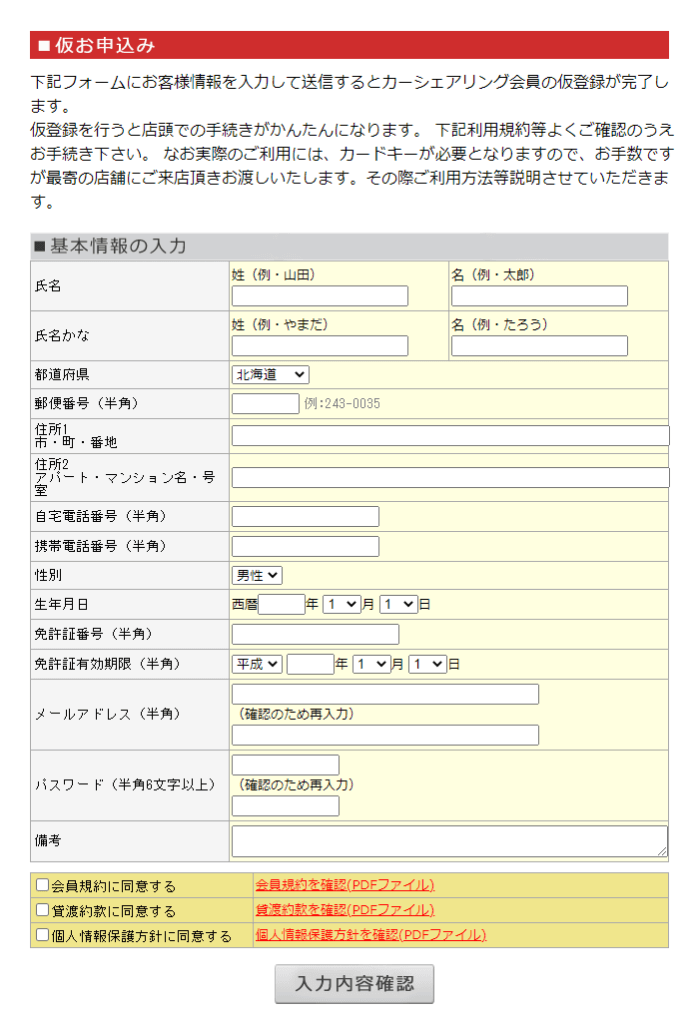
Task: Tick the 個人情報保護方針に同意する checkbox
Action: click(42, 935)
